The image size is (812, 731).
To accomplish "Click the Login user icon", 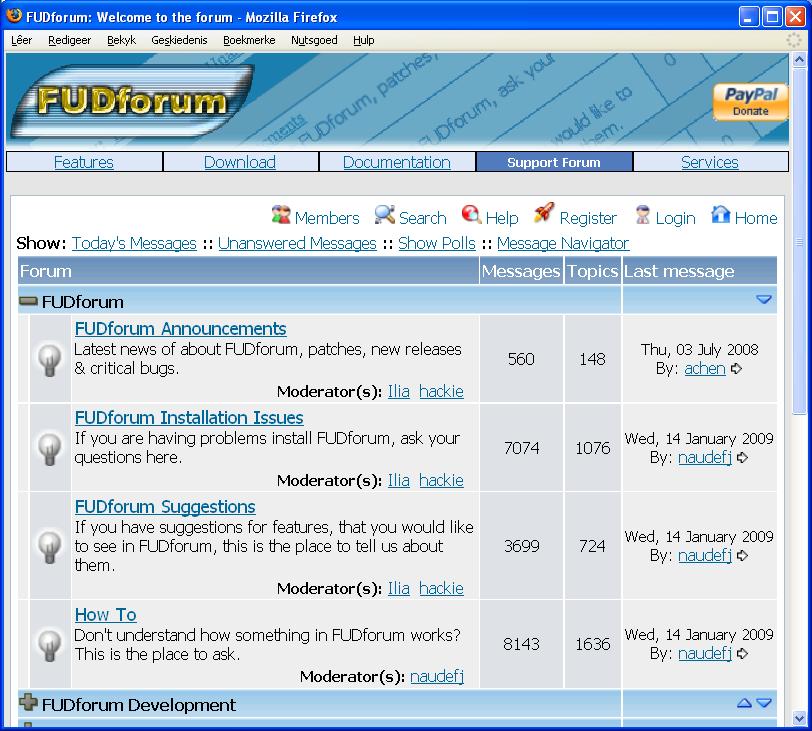I will (x=642, y=216).
